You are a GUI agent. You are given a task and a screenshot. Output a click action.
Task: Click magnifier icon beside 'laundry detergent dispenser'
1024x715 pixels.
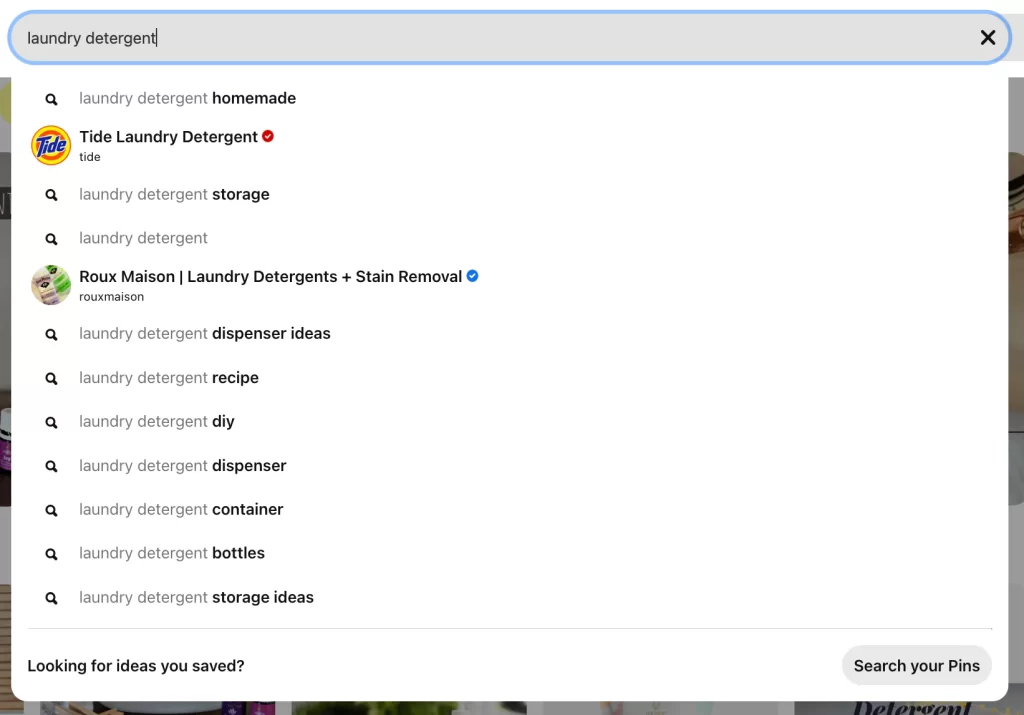(51, 466)
